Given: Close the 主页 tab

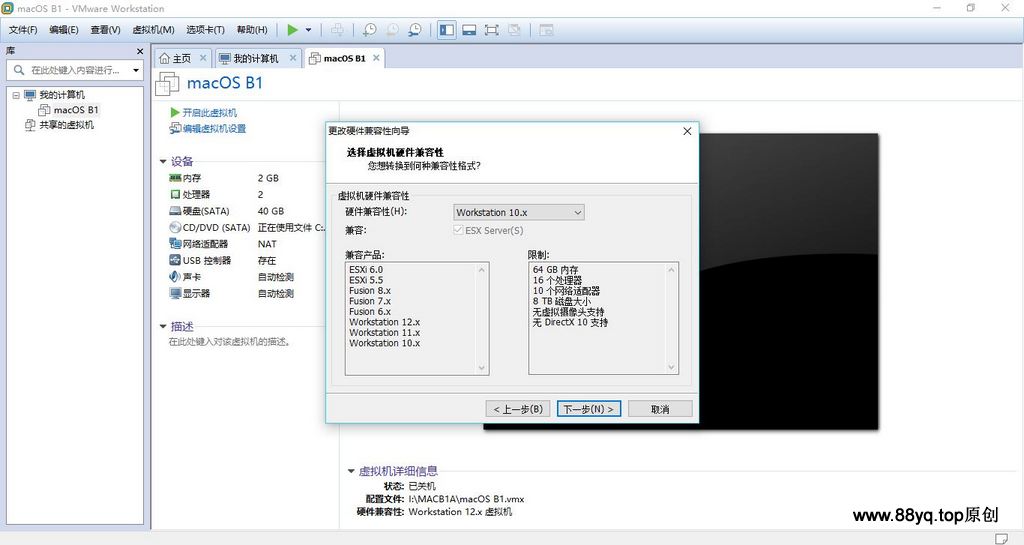Looking at the screenshot, I should click(203, 58).
